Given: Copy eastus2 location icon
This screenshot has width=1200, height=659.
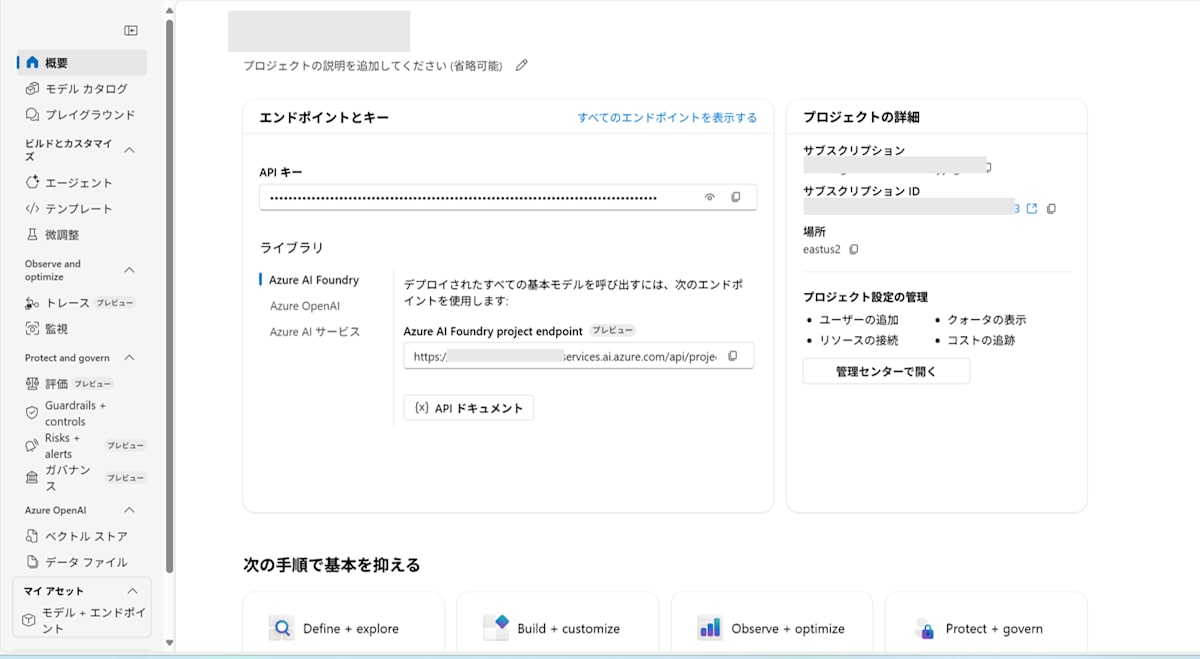Looking at the screenshot, I should (x=853, y=249).
